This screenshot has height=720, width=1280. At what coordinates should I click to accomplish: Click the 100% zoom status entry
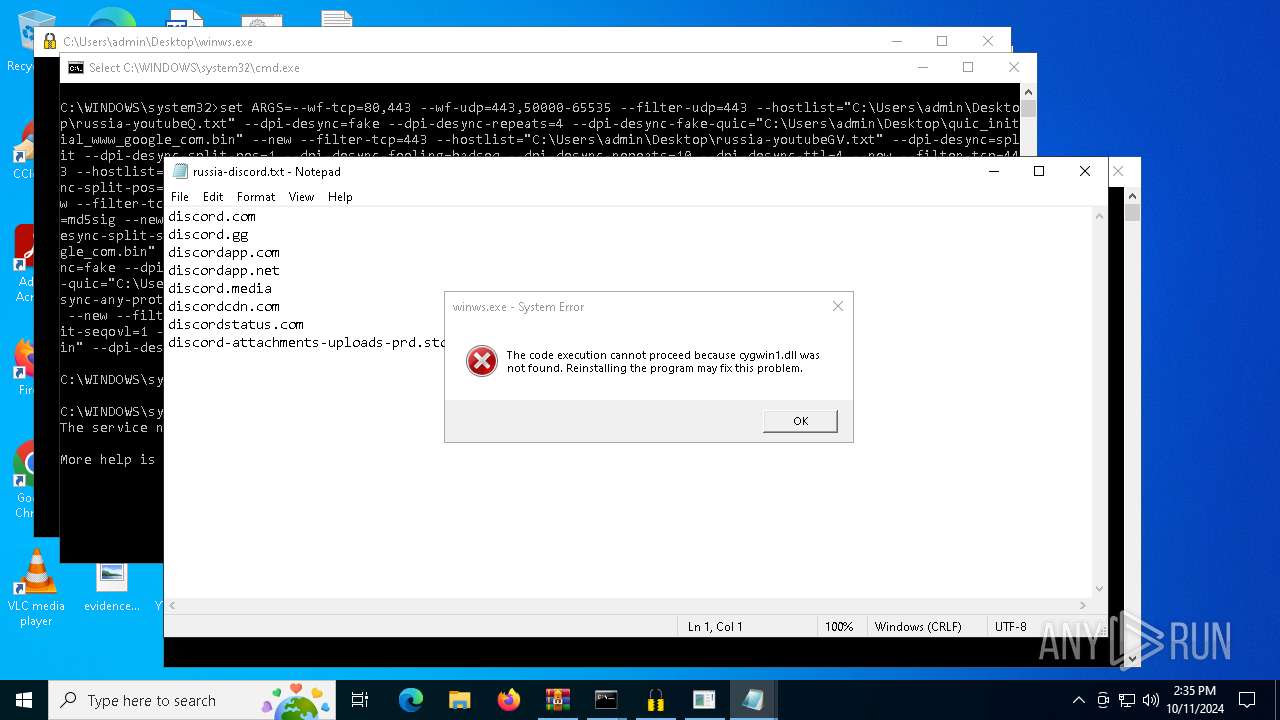(x=839, y=627)
